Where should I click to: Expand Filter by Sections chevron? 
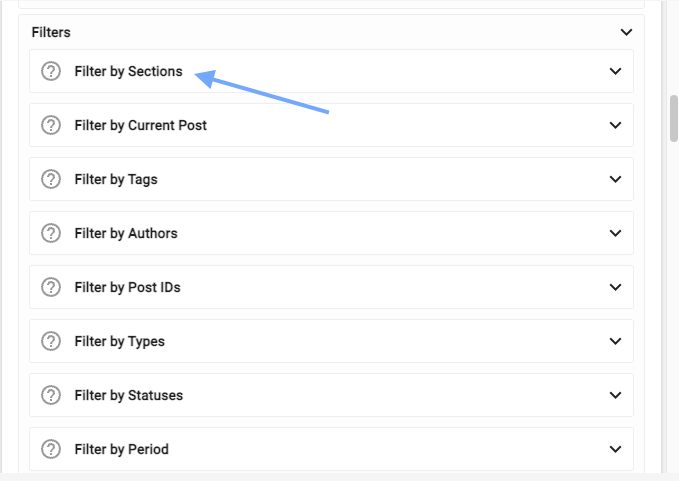coord(615,72)
